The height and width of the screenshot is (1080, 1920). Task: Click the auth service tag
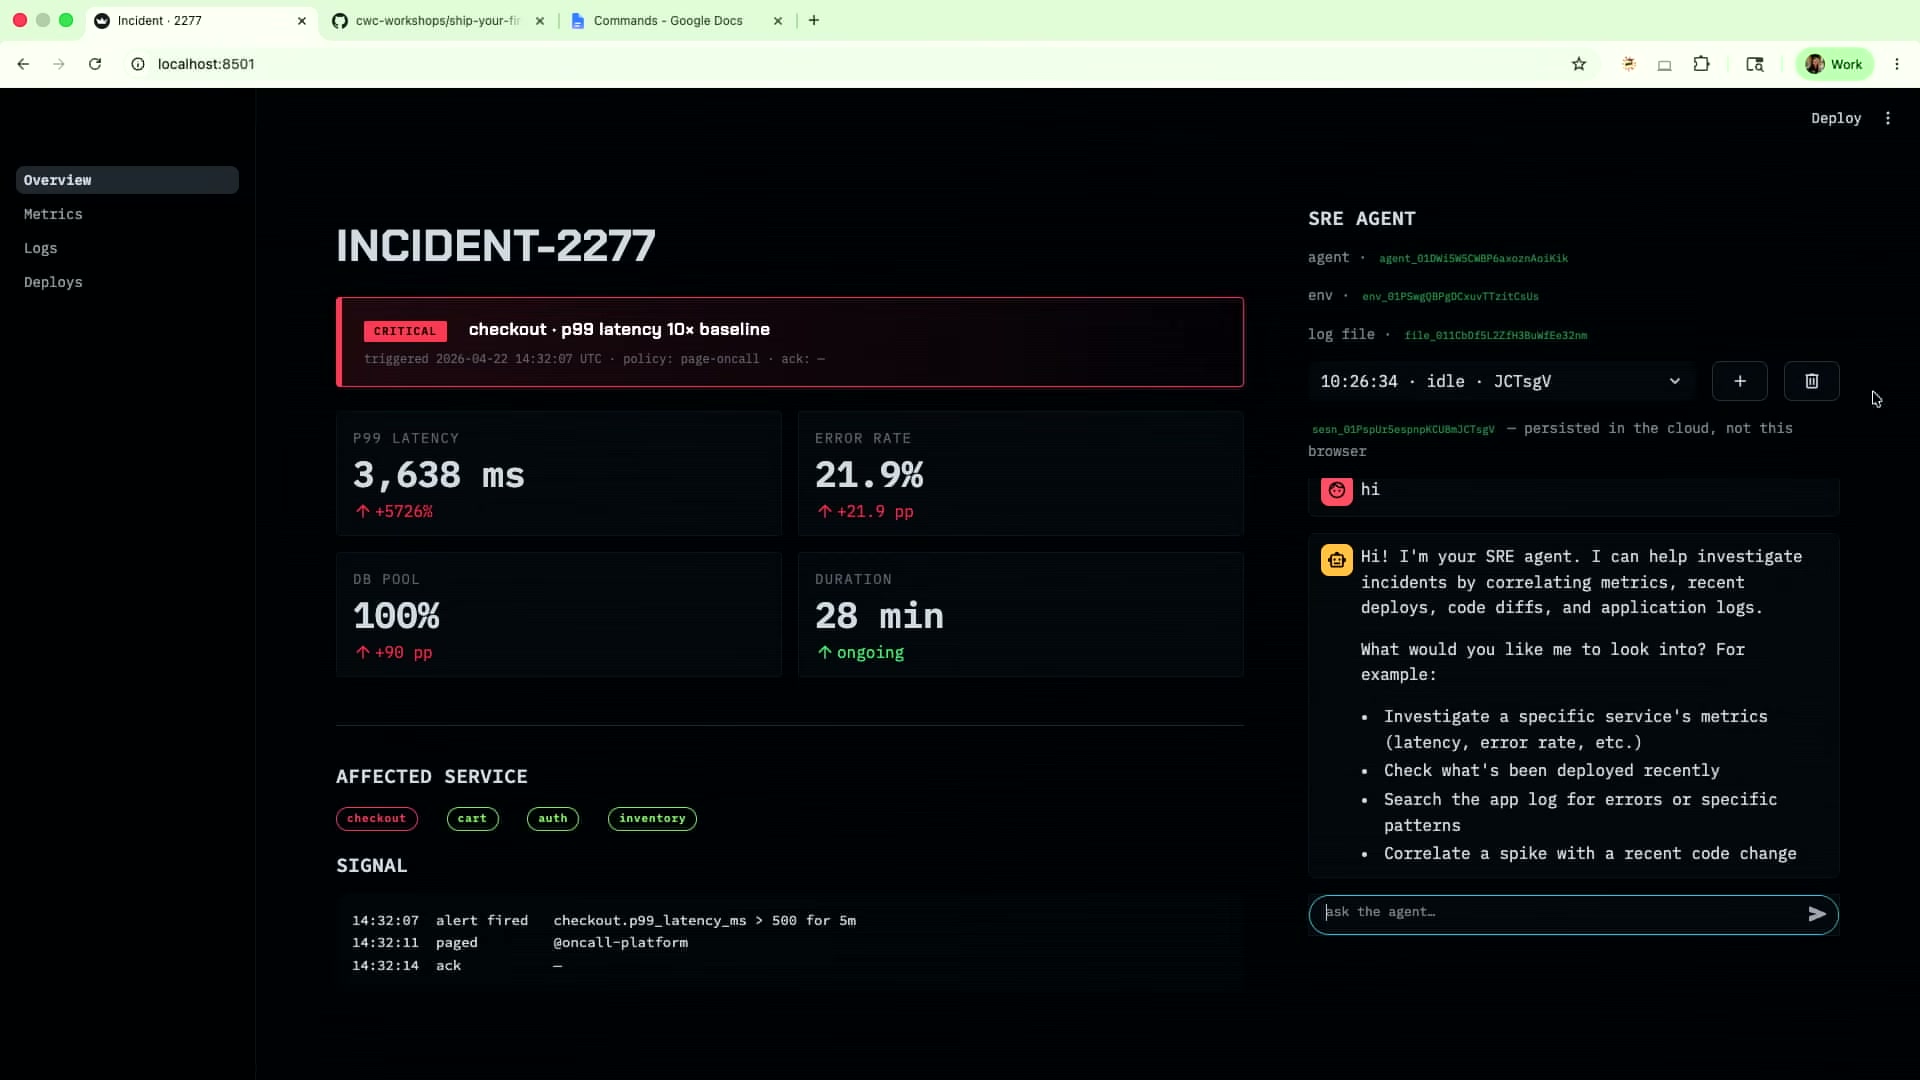coord(553,819)
